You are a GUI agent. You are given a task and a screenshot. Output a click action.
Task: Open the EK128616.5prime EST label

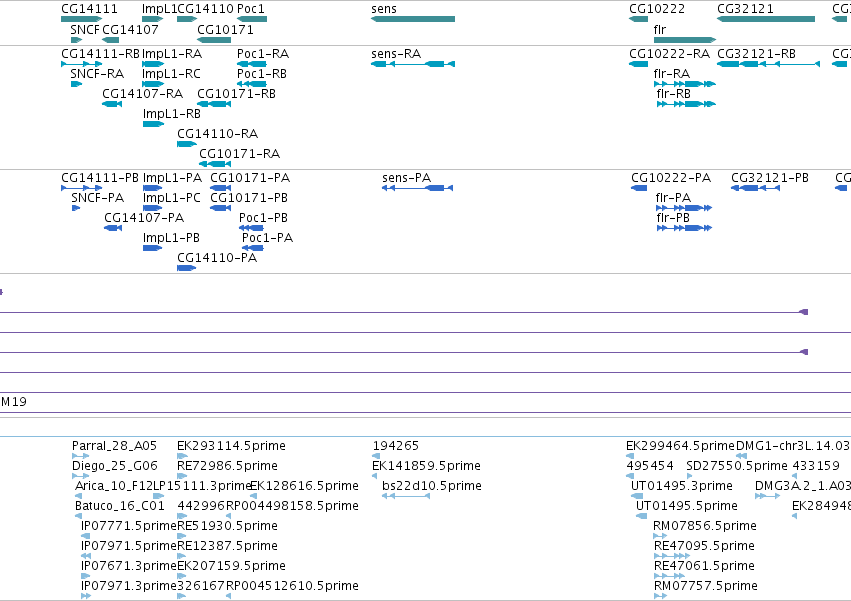[x=304, y=486]
